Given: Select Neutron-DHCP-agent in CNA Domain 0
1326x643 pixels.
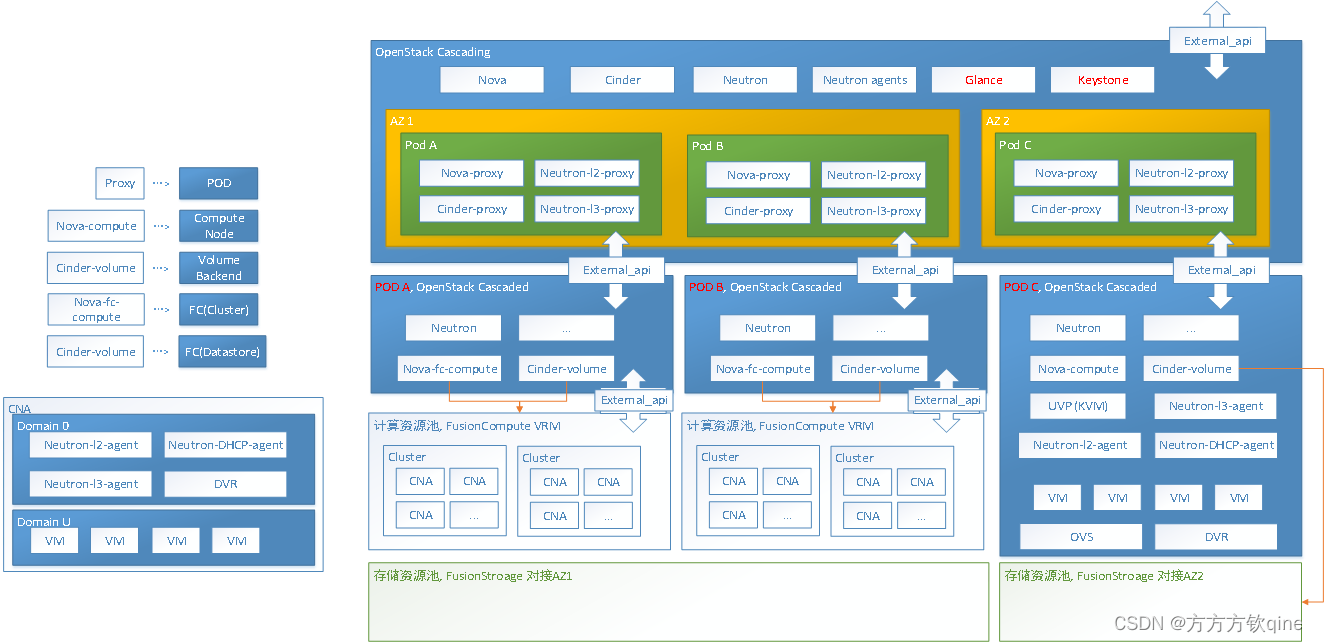Looking at the screenshot, I should coord(225,445).
